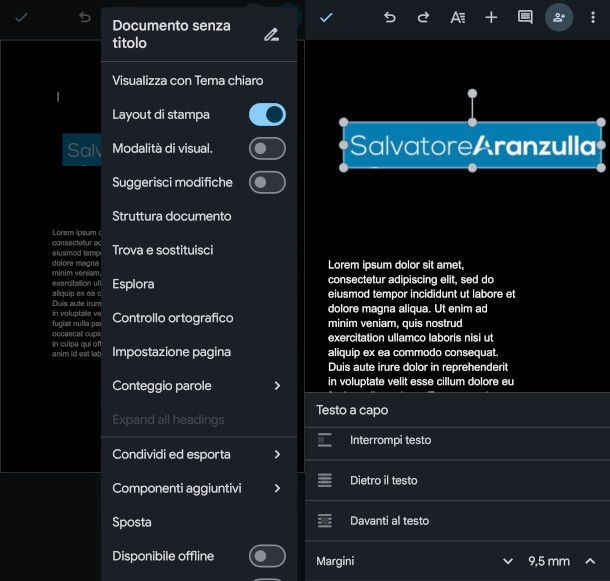Tap Sposta menu entry

(131, 522)
